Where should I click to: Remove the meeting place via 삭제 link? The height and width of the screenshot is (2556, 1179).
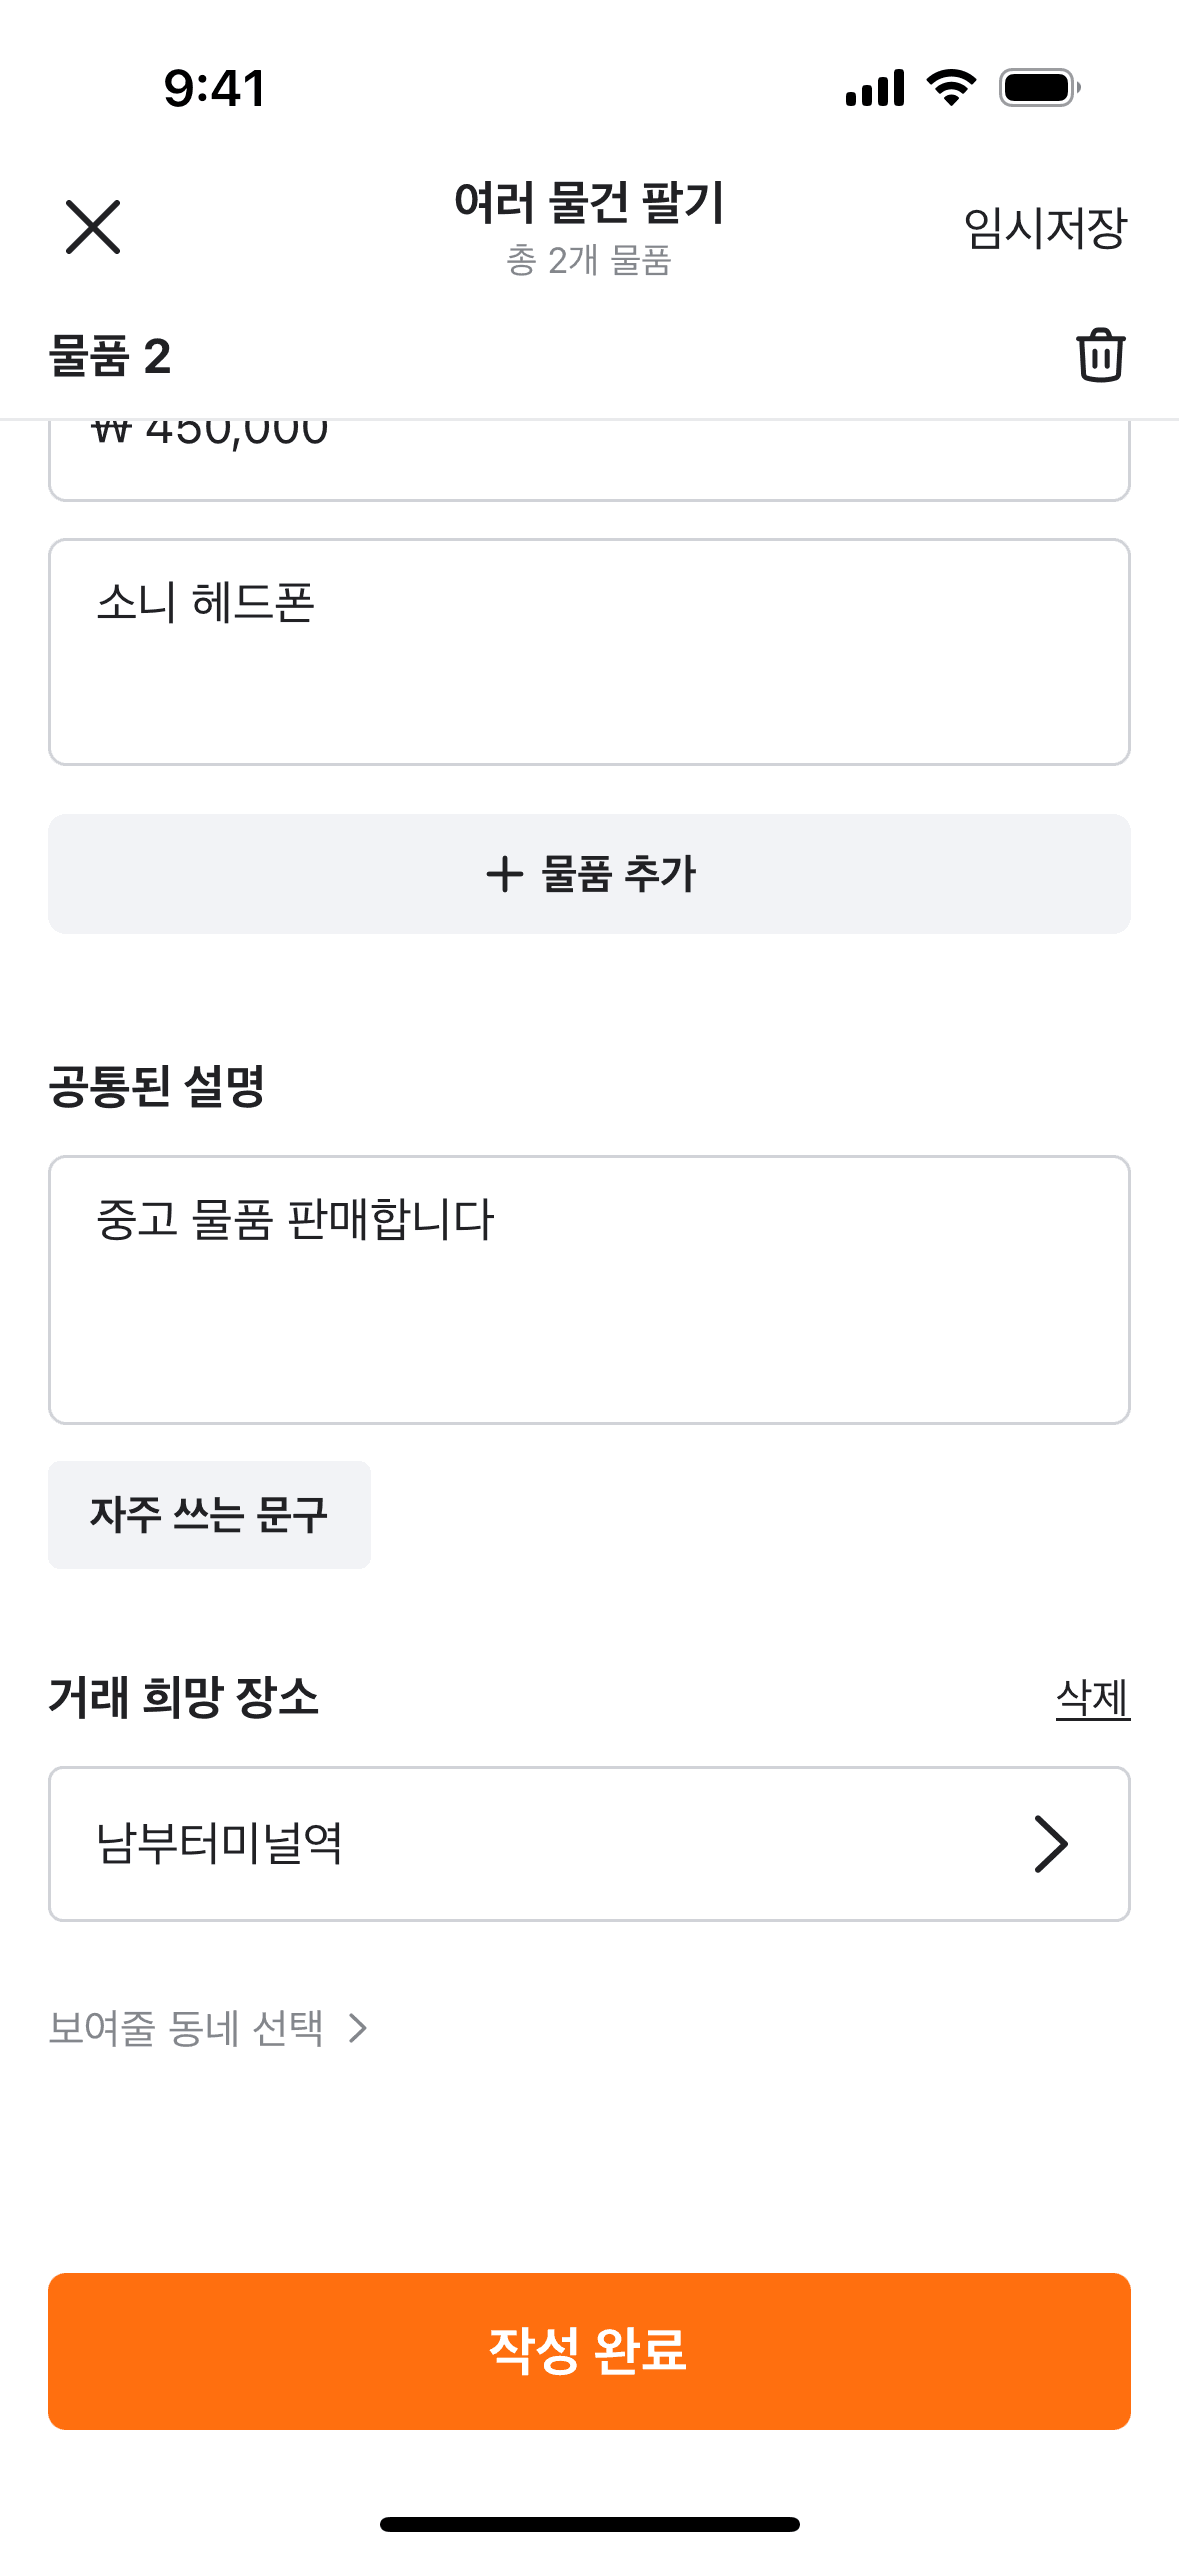(x=1092, y=1698)
